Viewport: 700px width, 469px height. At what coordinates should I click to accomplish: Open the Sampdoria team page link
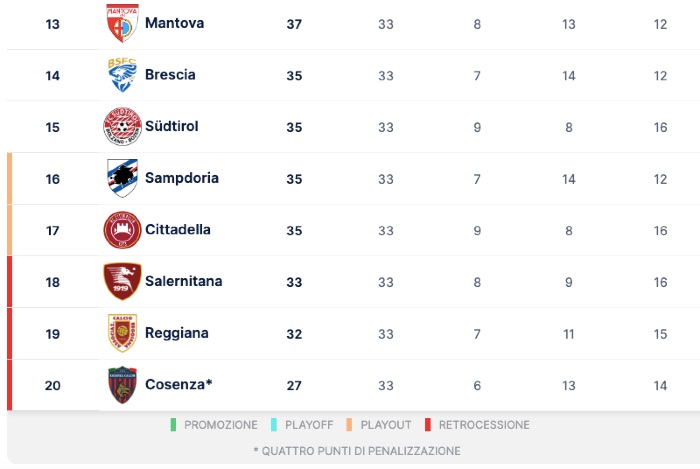pos(181,178)
